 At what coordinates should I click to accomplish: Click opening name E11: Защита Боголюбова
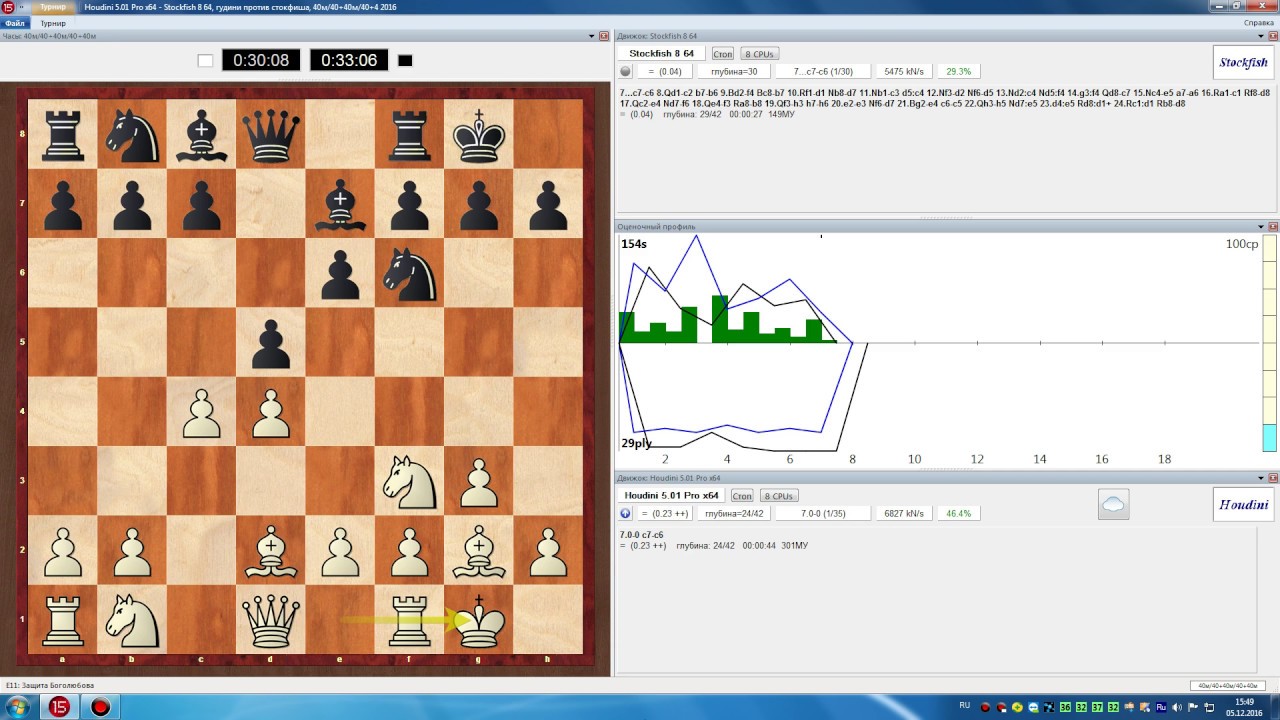pos(50,685)
